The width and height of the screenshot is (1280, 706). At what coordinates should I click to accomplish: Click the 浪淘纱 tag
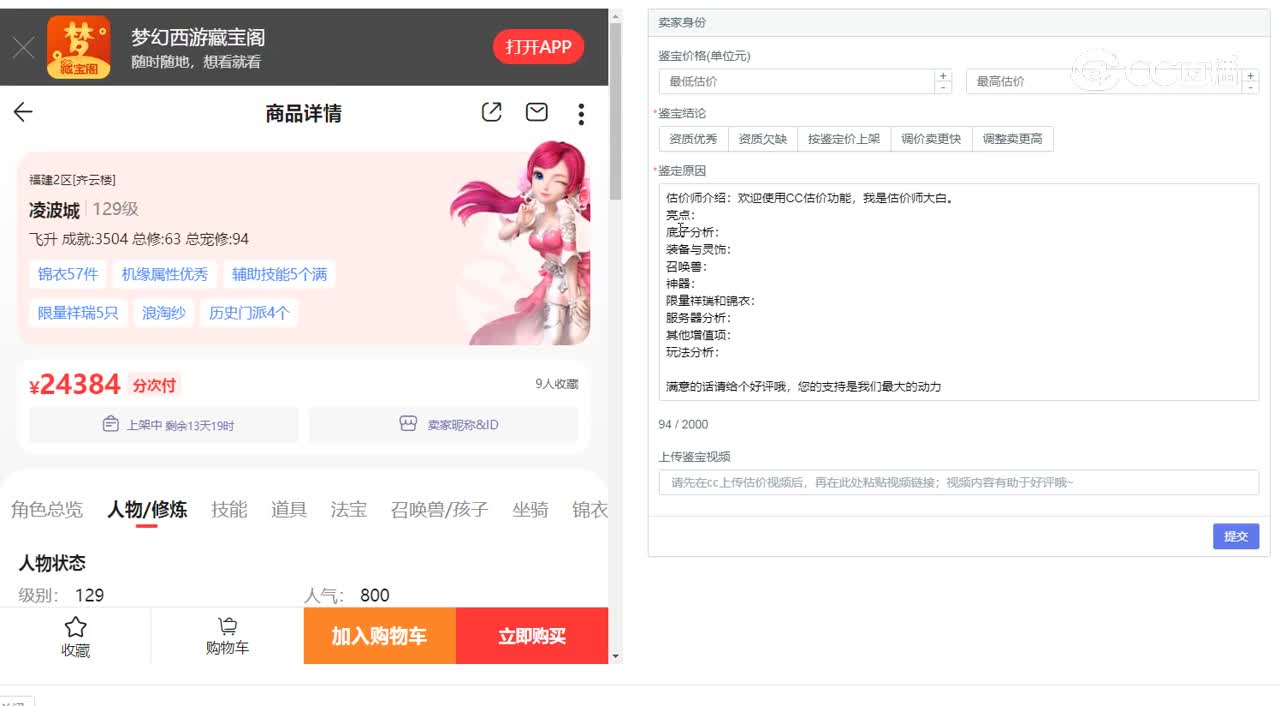coord(164,313)
